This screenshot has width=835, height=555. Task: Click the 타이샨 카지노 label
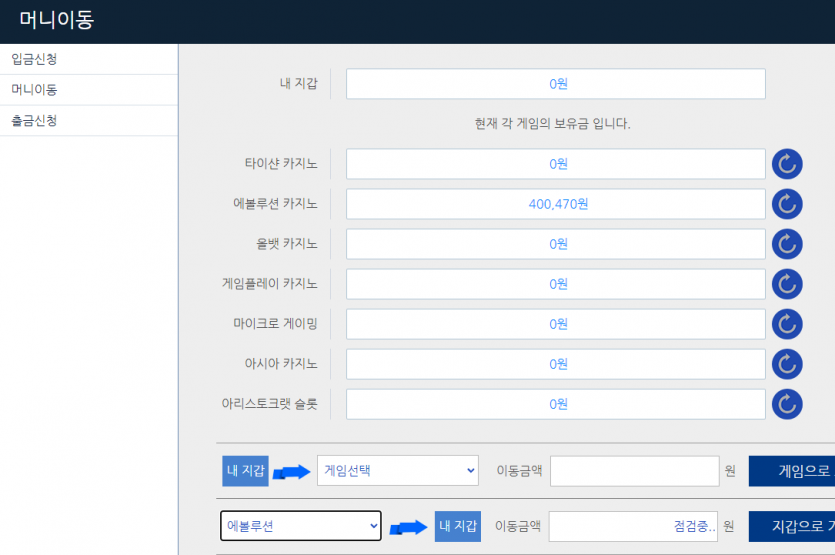tap(281, 164)
